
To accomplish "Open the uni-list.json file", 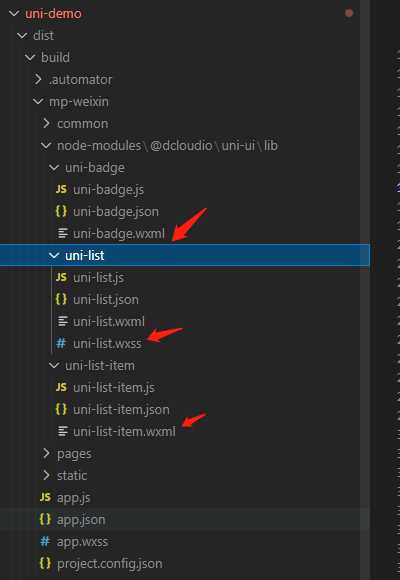I will click(x=106, y=300).
